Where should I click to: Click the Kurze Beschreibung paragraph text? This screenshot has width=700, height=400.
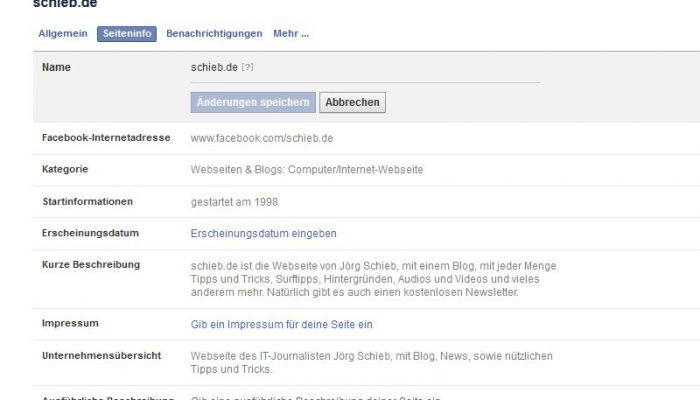(x=373, y=279)
